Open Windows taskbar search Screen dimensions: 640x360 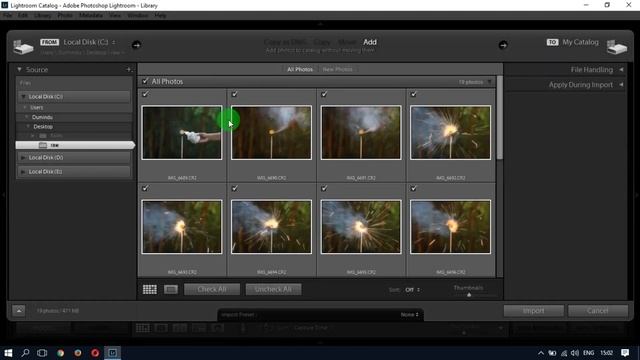pyautogui.click(x=25, y=353)
